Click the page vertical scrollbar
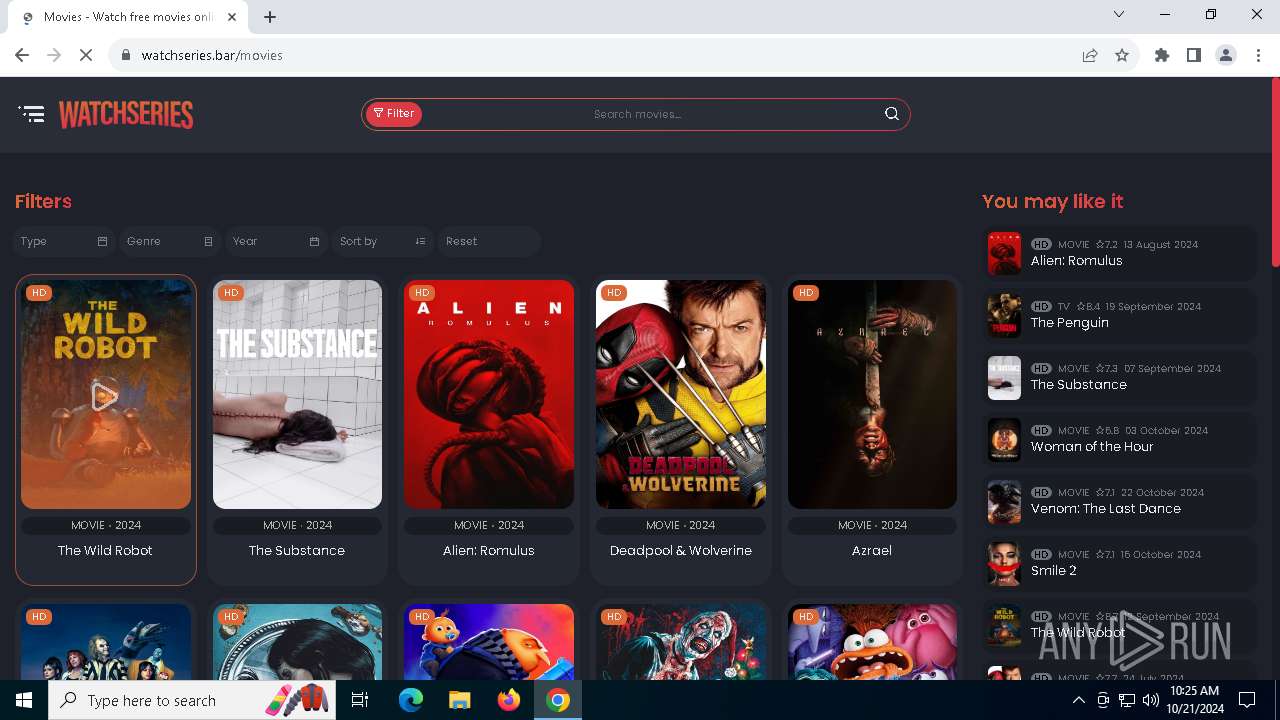Screen dimensions: 1280x720 tap(1274, 170)
